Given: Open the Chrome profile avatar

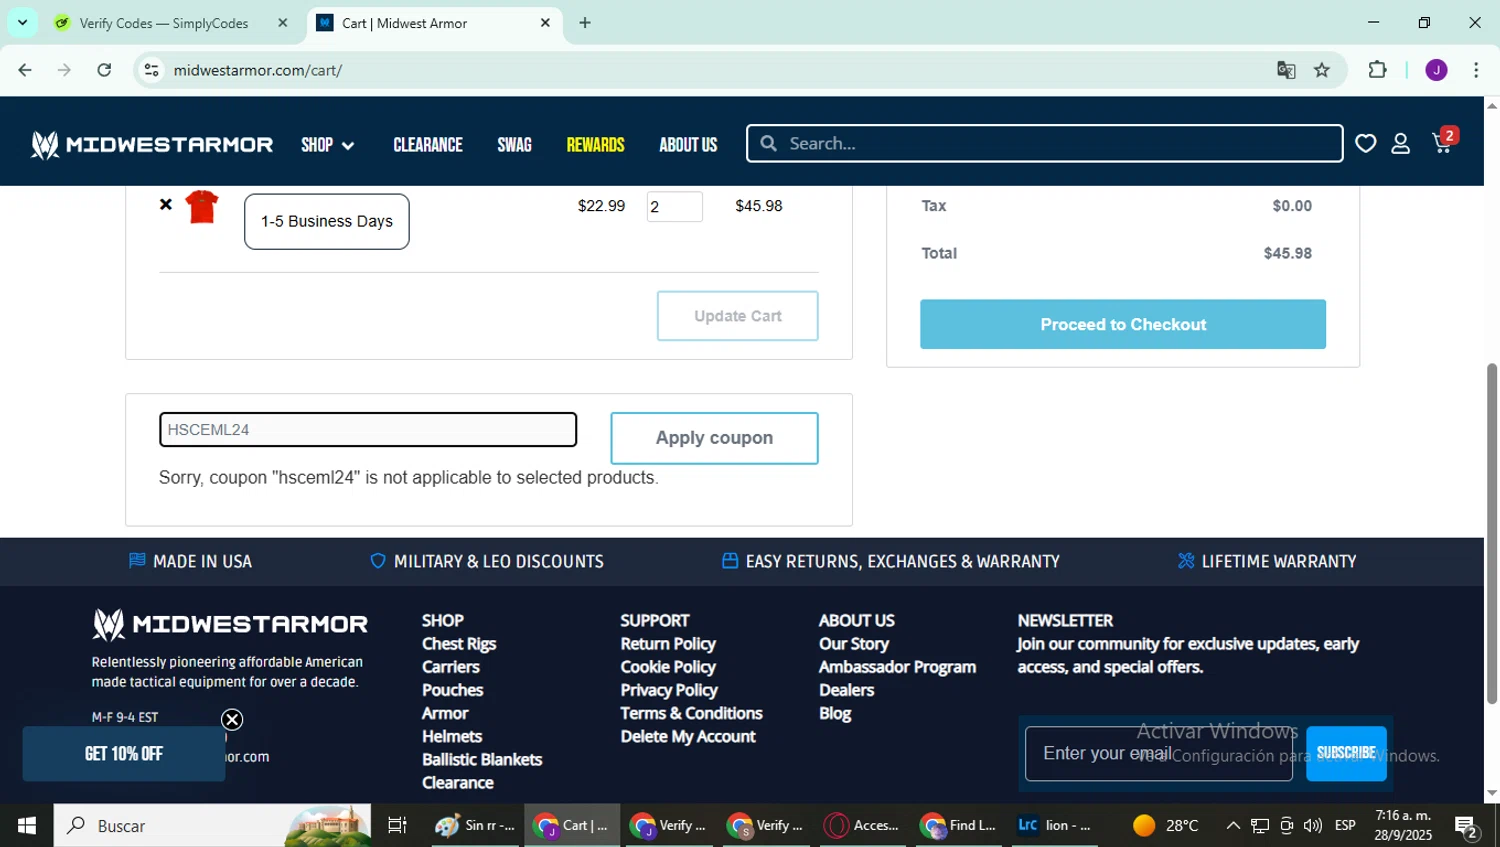Looking at the screenshot, I should tap(1436, 70).
